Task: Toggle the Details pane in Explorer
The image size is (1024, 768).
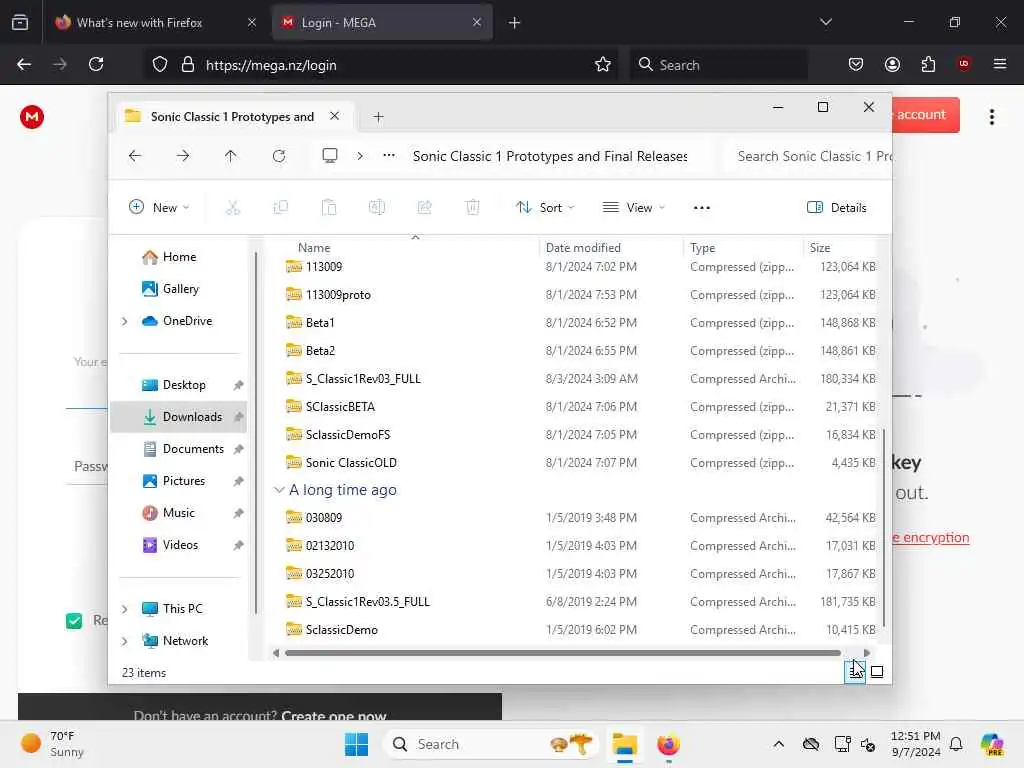Action: click(x=837, y=208)
